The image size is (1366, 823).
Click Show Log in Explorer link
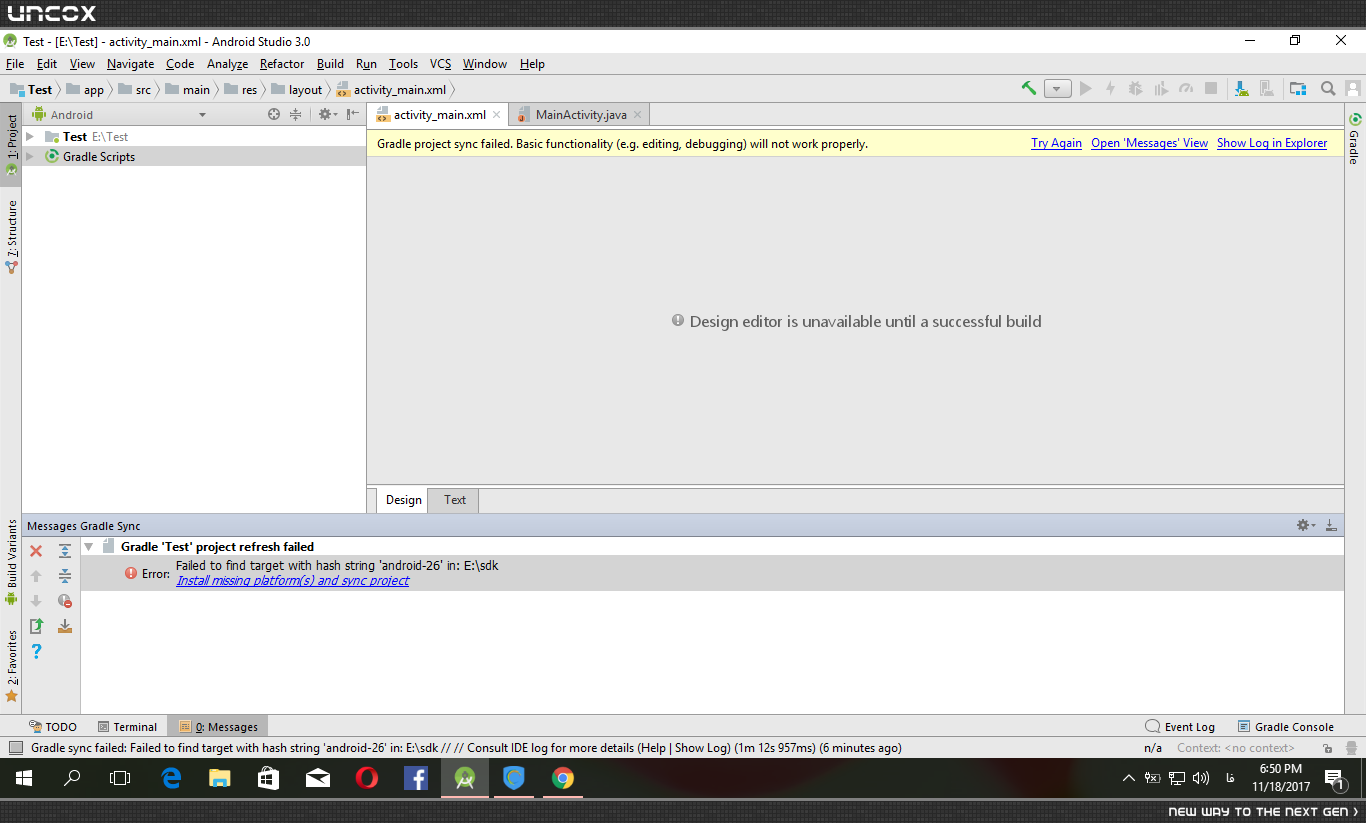pos(1272,143)
